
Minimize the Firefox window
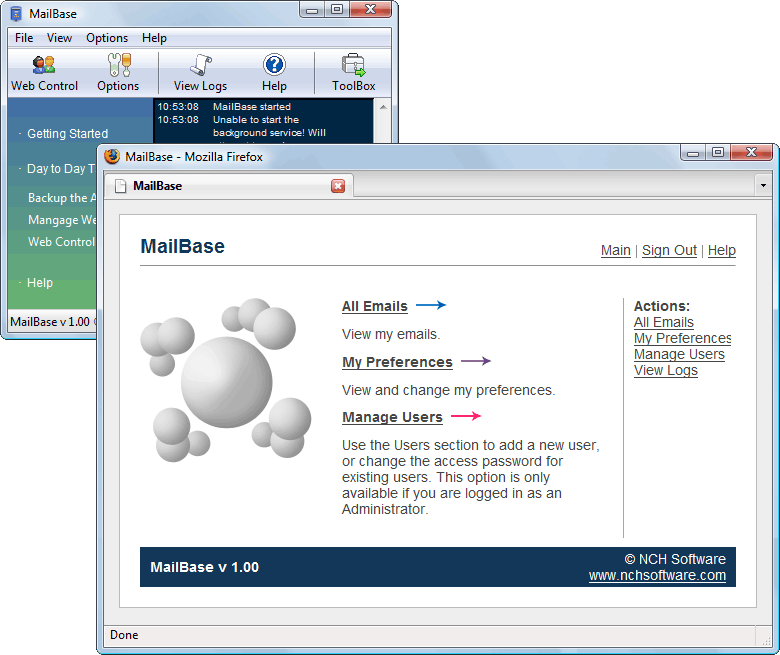tap(693, 153)
